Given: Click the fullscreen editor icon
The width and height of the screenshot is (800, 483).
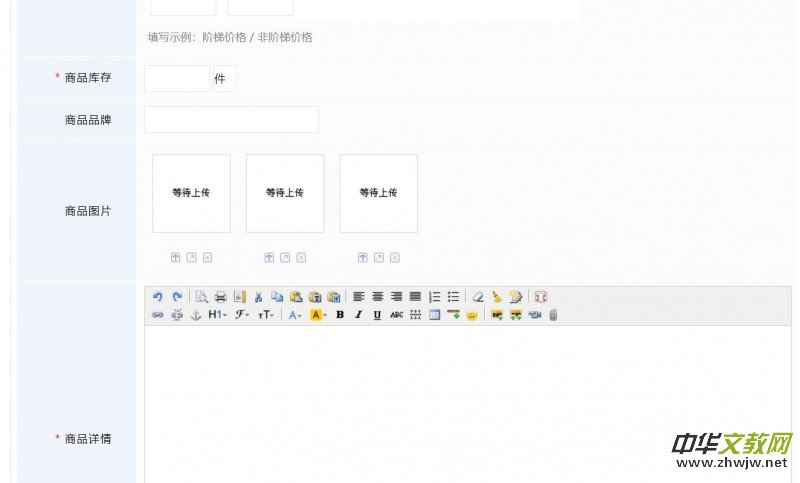Looking at the screenshot, I should (x=541, y=297).
